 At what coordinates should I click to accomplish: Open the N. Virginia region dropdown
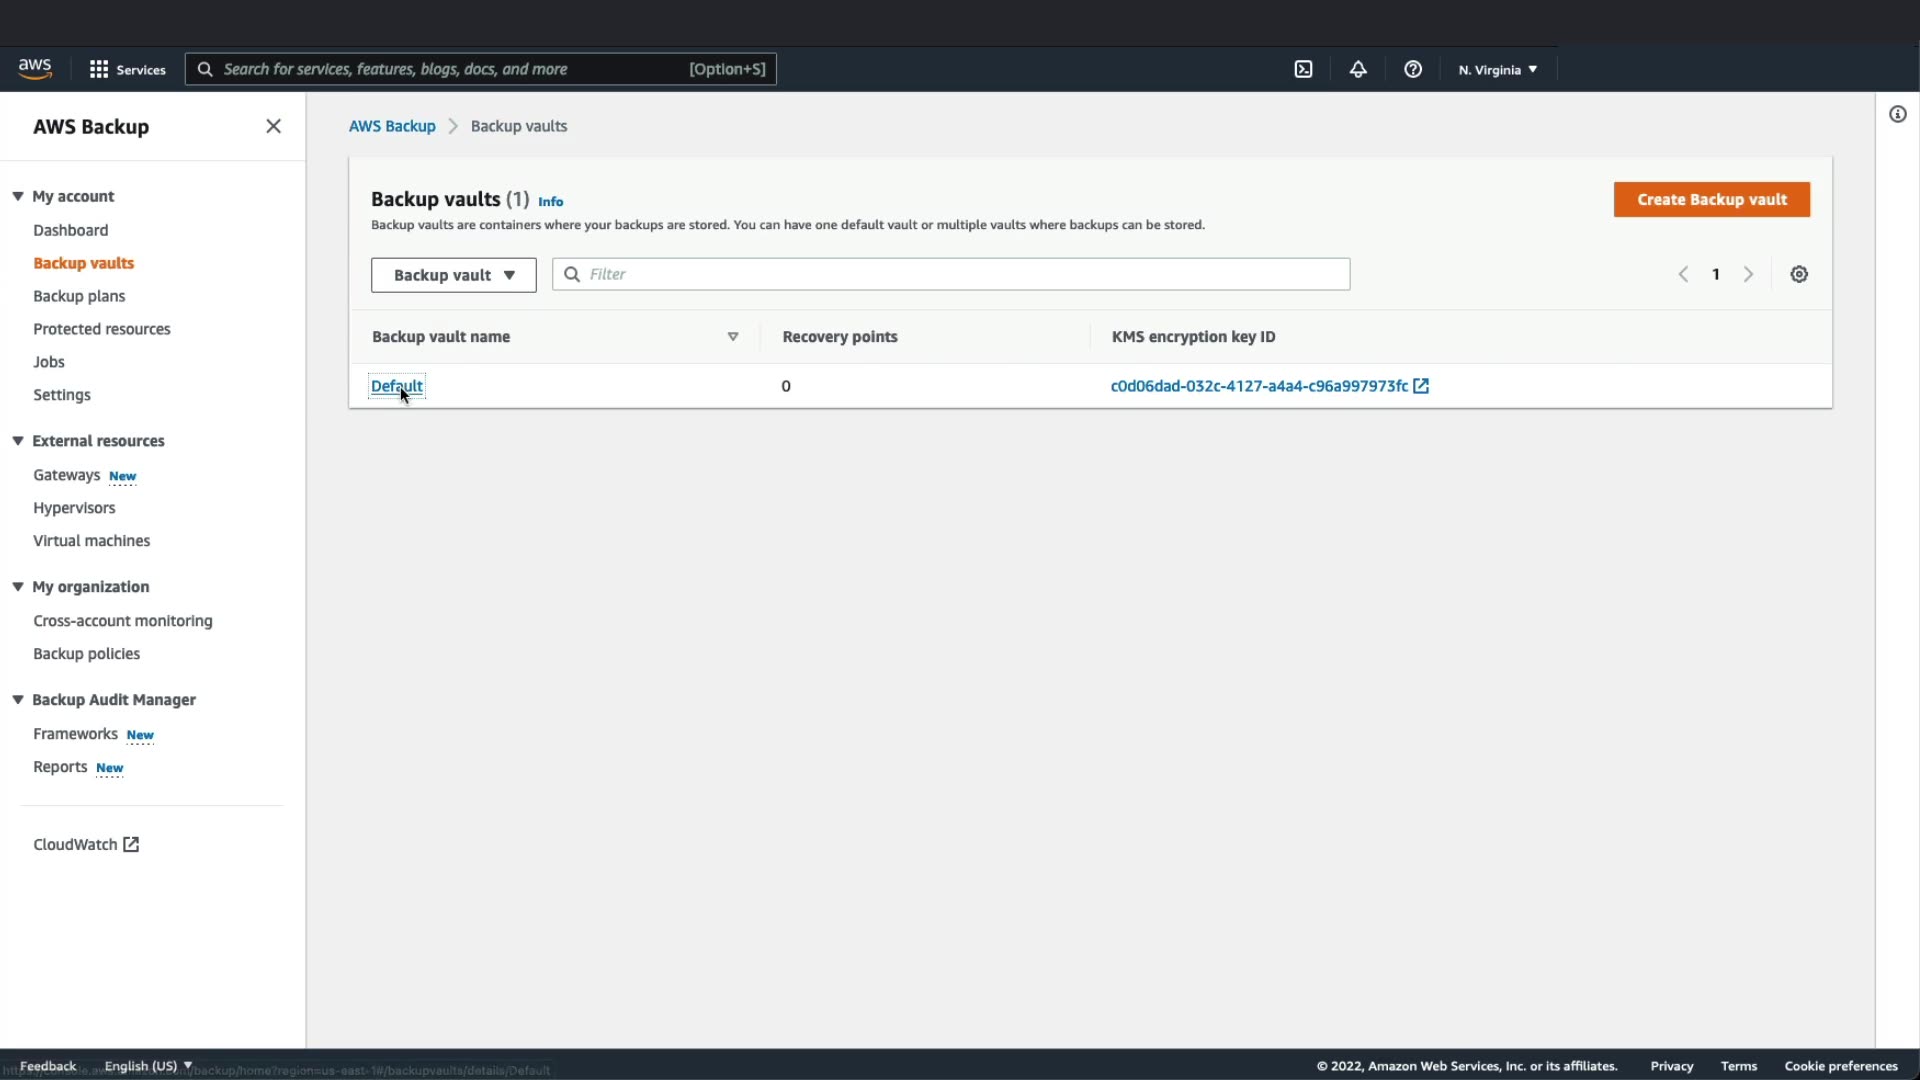1497,69
